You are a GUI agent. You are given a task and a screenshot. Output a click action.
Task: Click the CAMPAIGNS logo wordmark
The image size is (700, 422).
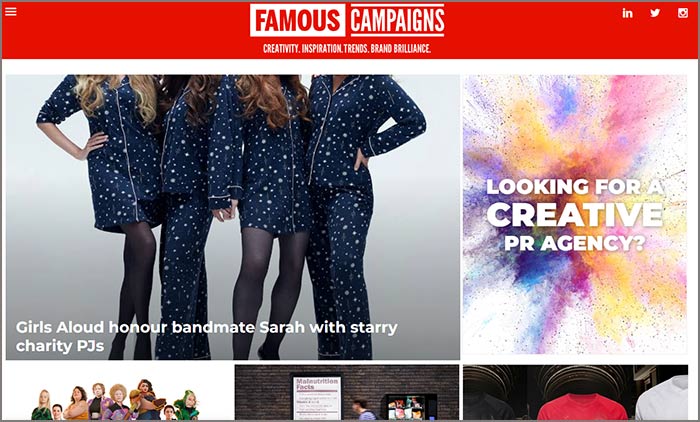point(397,20)
